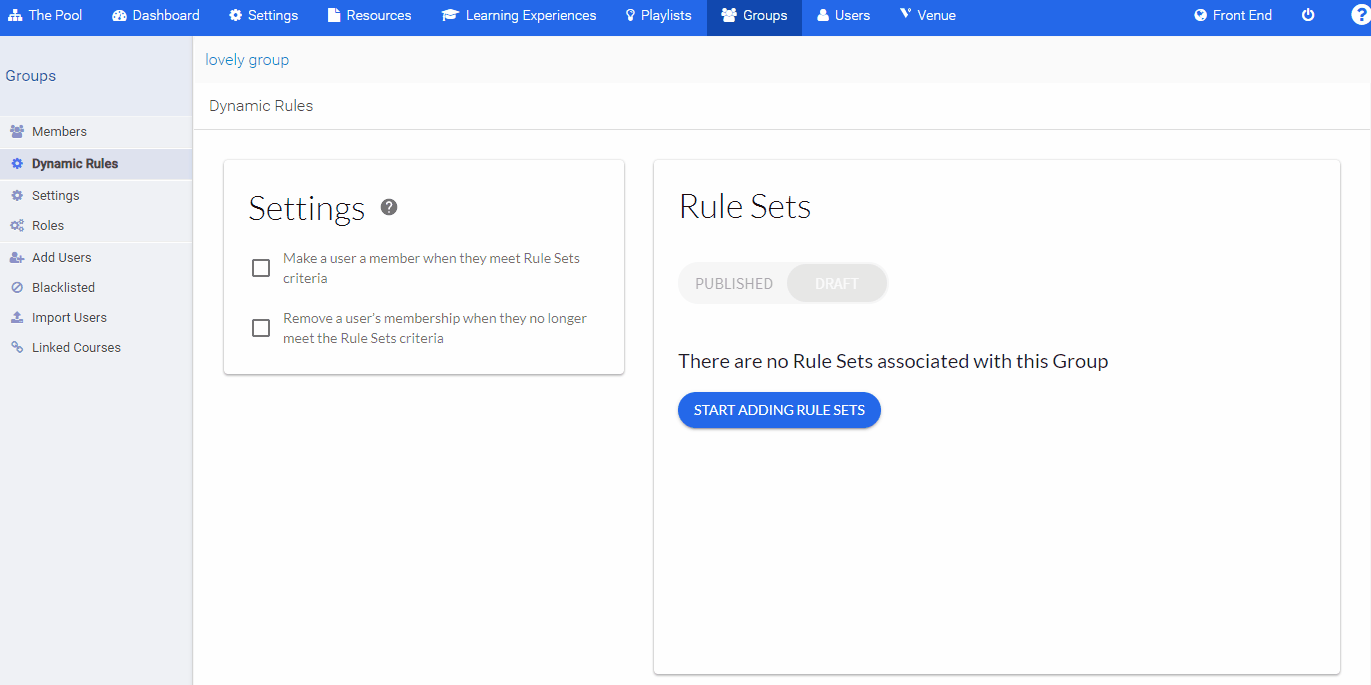
Task: Click the Dashboard icon in top navigation
Action: (x=119, y=15)
